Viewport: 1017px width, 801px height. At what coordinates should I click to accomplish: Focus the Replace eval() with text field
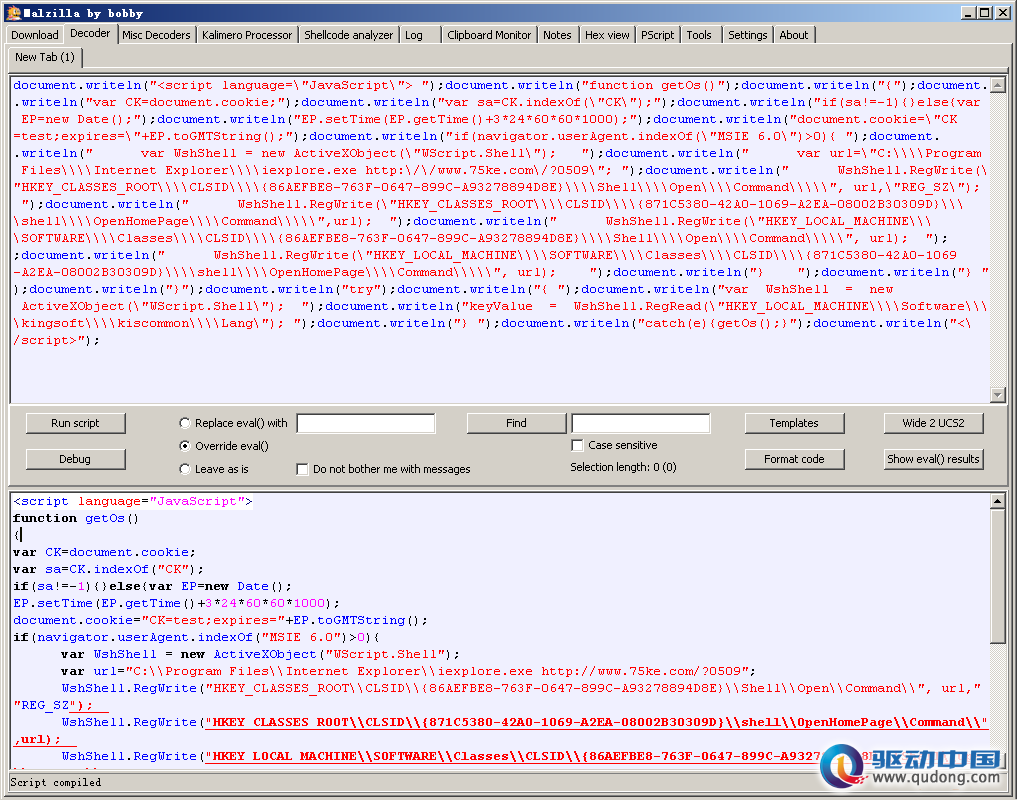pos(366,424)
